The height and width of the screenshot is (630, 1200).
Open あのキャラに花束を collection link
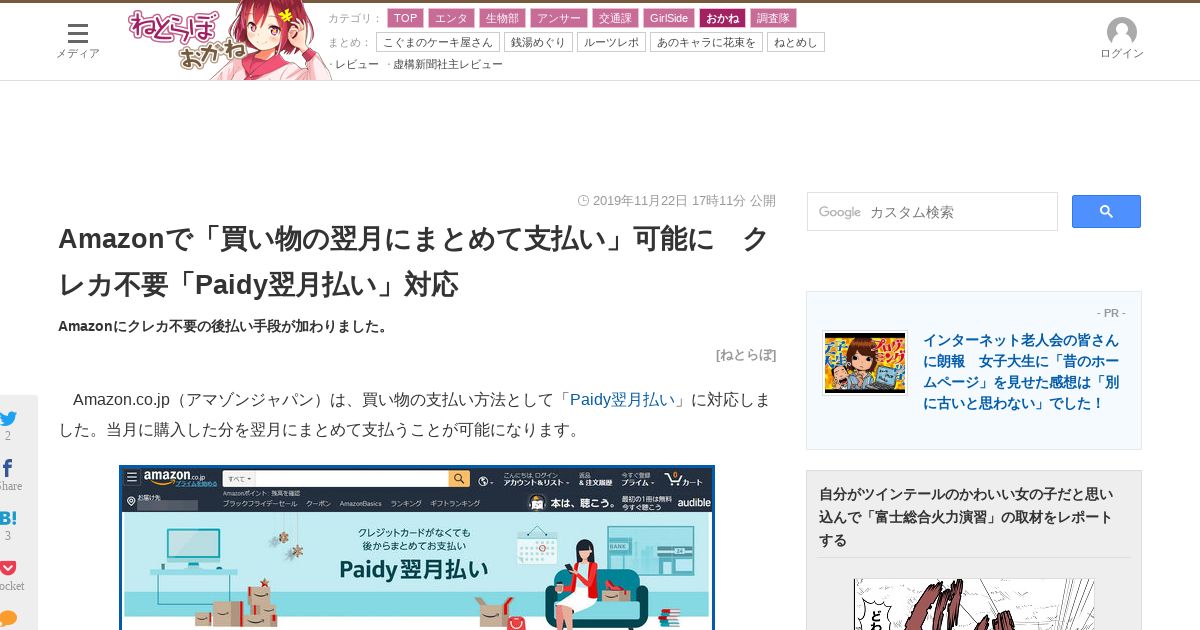point(706,42)
